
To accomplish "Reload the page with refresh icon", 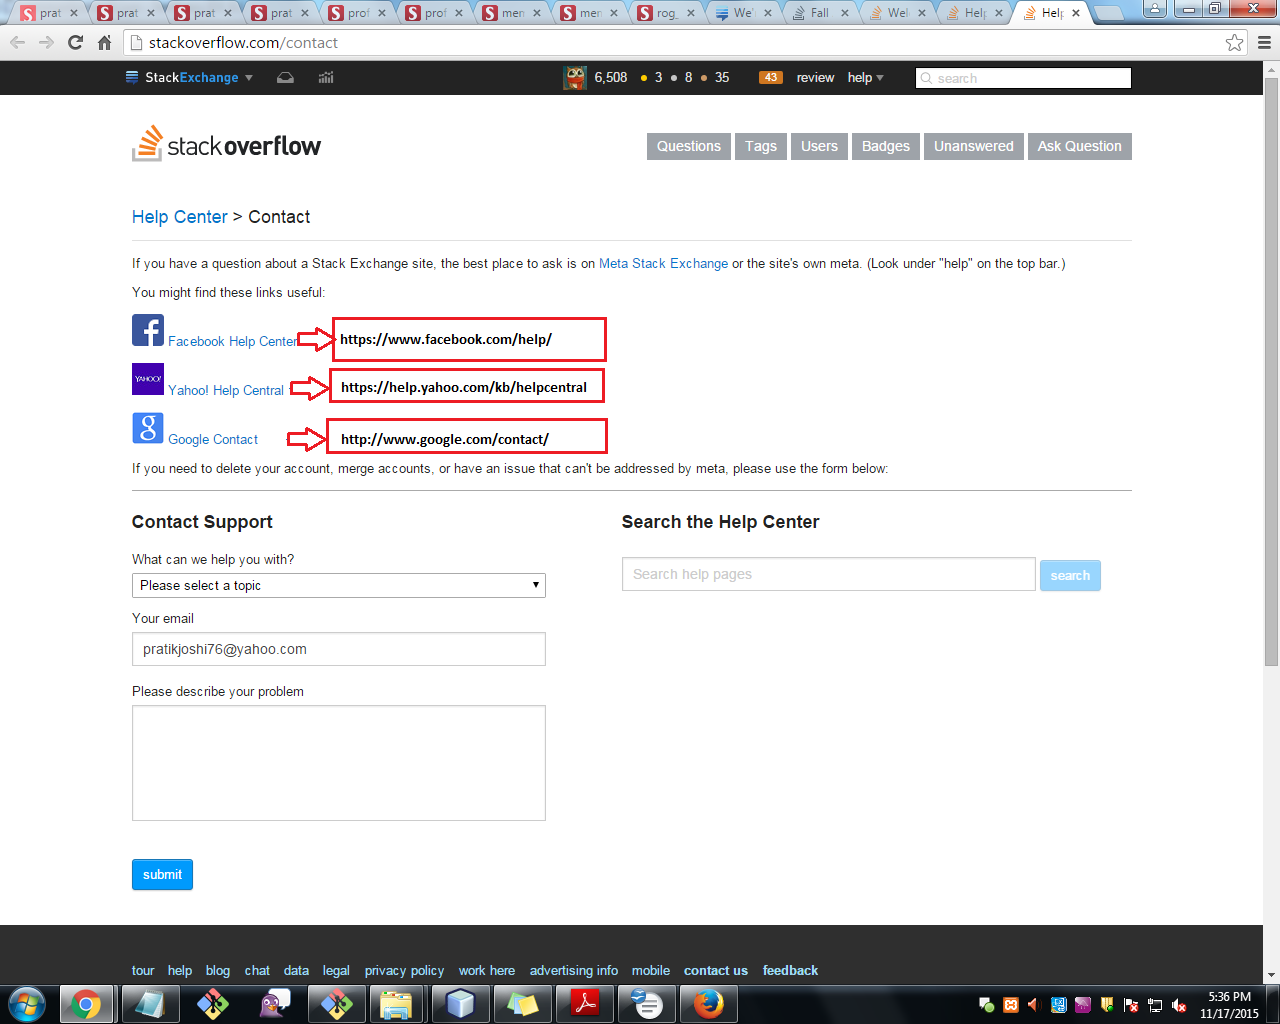I will pyautogui.click(x=75, y=43).
